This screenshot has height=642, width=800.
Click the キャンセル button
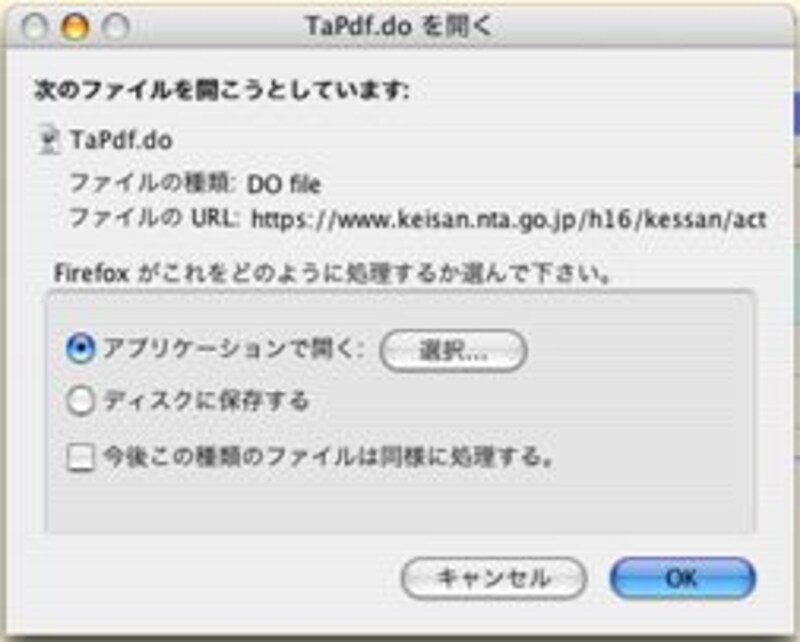pos(494,578)
